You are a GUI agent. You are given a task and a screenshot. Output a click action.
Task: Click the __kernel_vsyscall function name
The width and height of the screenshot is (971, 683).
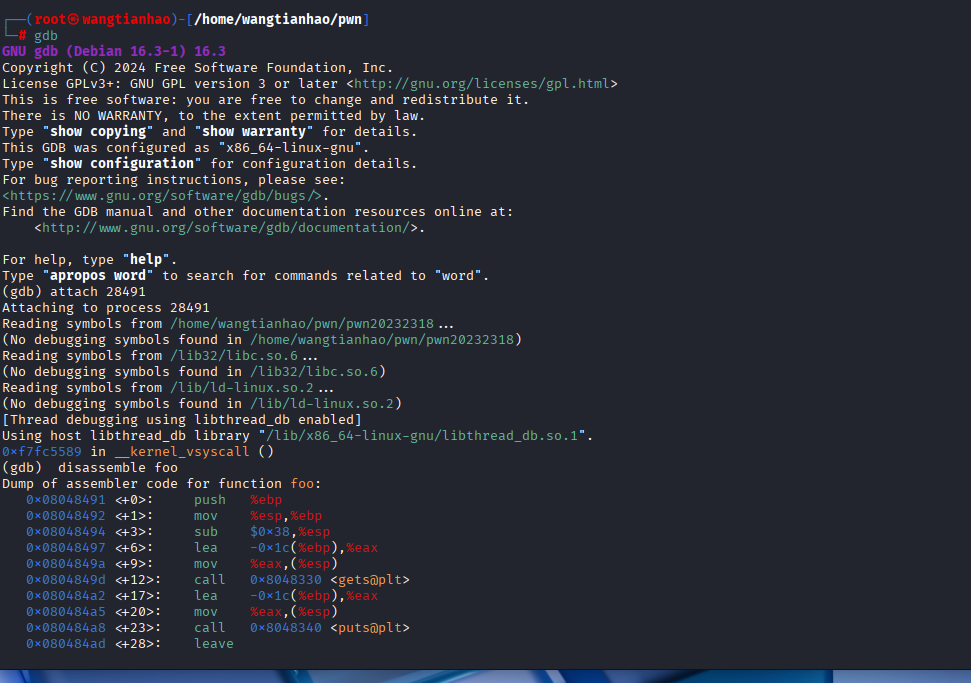(182, 452)
